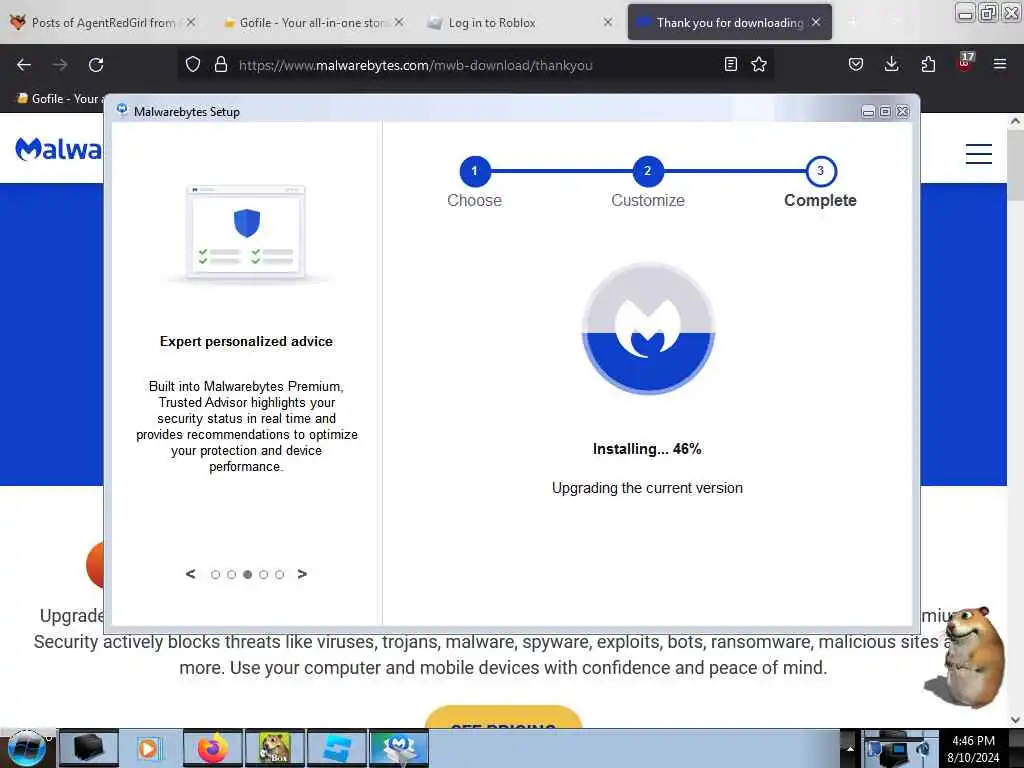The image size is (1024, 768).
Task: Switch to Posts of AgentRedGirl tab
Action: pyautogui.click(x=103, y=22)
